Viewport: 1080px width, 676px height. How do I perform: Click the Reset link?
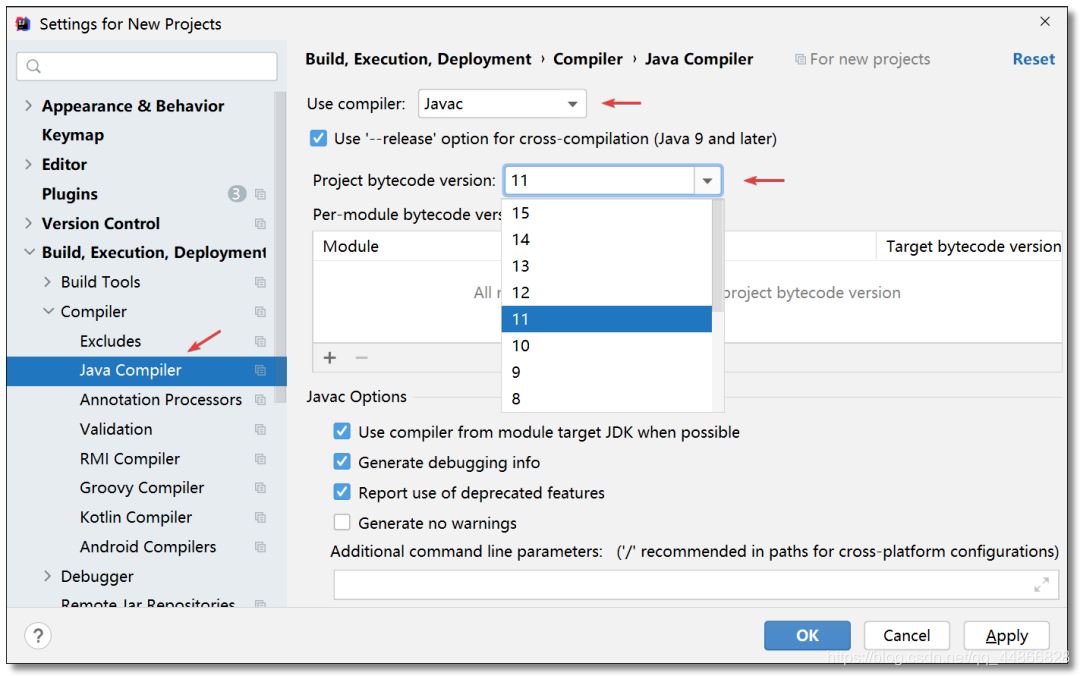pos(1033,59)
